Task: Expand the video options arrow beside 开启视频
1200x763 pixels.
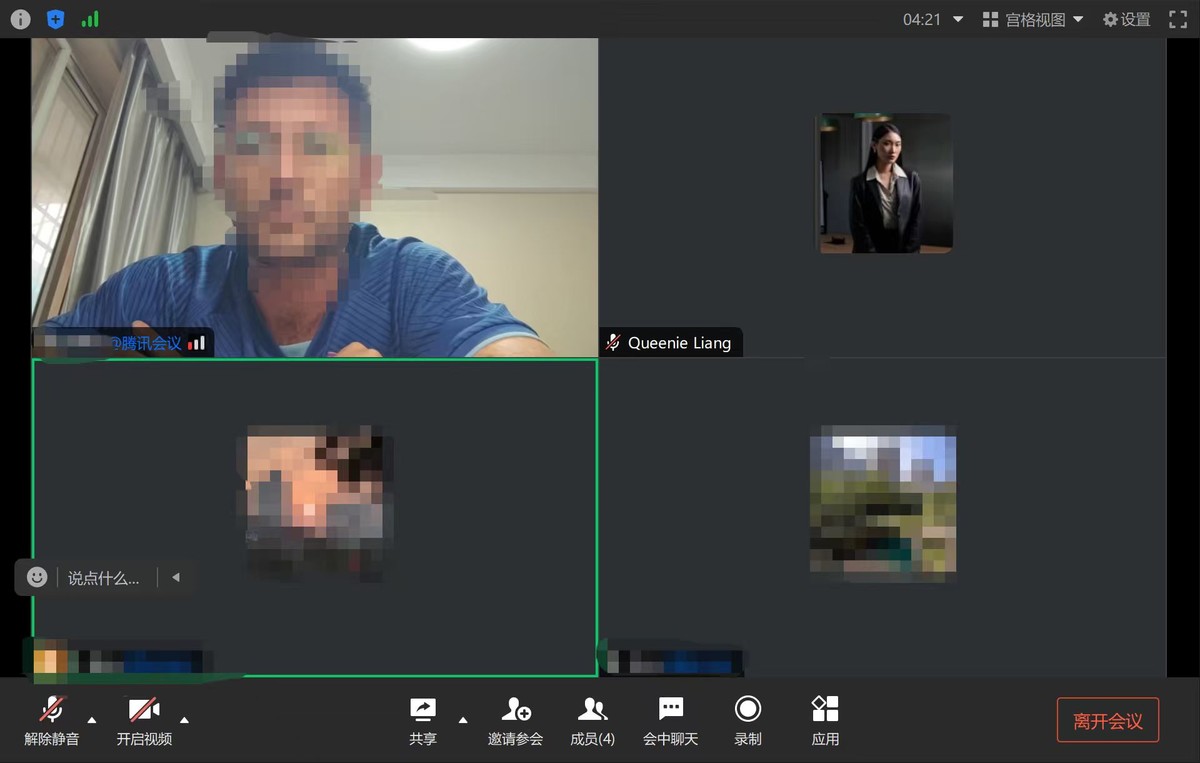Action: [184, 719]
